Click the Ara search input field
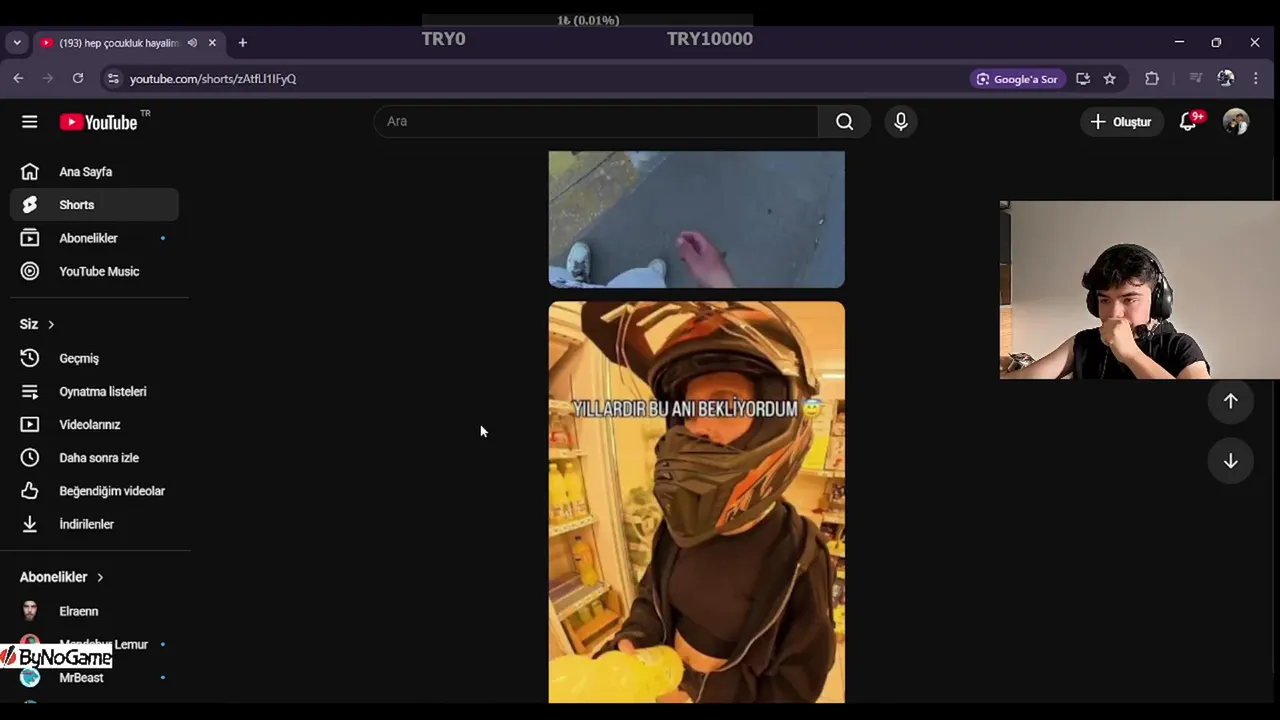The image size is (1280, 720). [596, 121]
